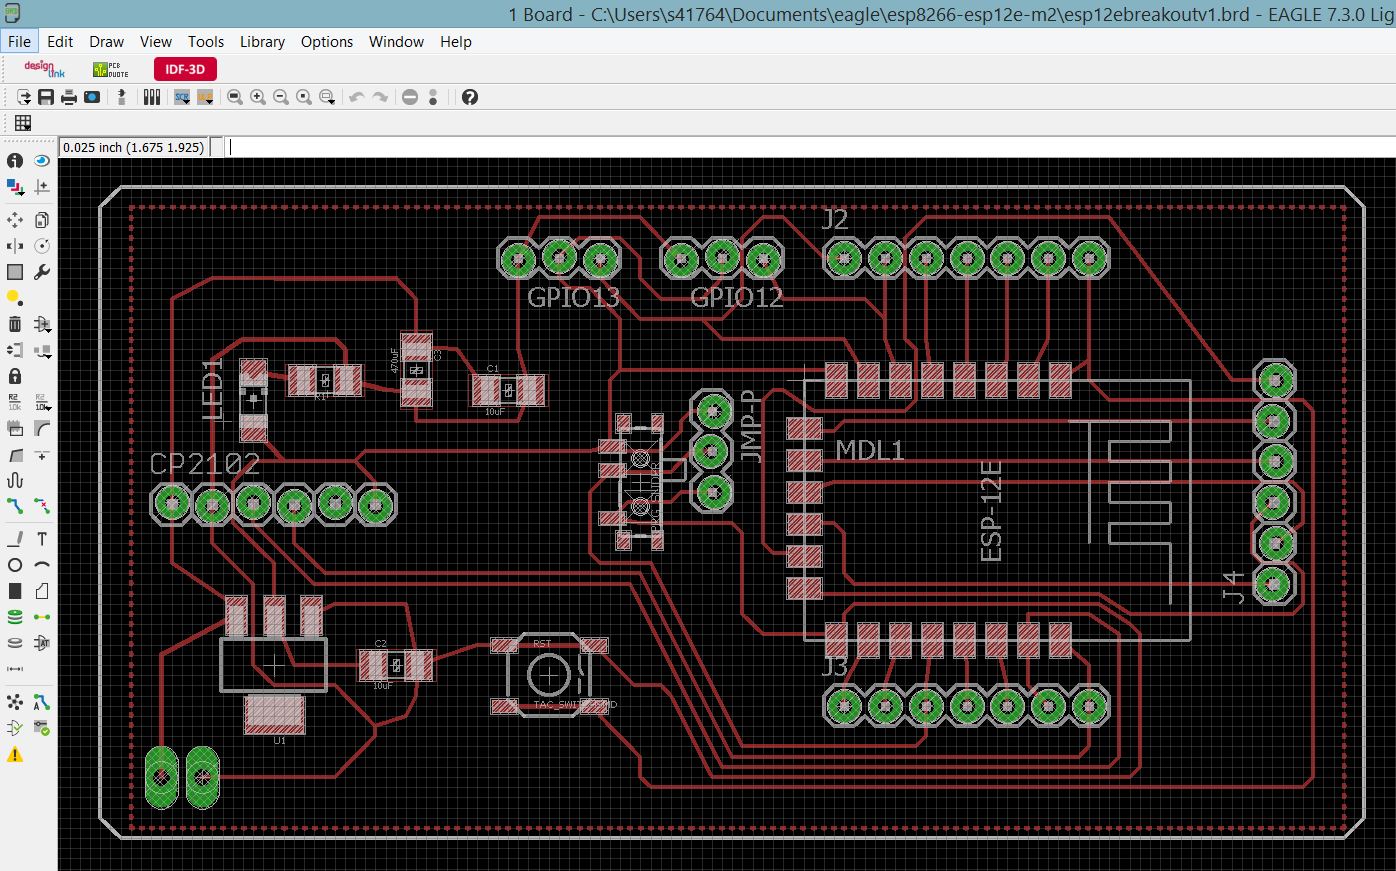Select the Circle drawing tool
This screenshot has height=871, width=1396.
pyautogui.click(x=15, y=565)
